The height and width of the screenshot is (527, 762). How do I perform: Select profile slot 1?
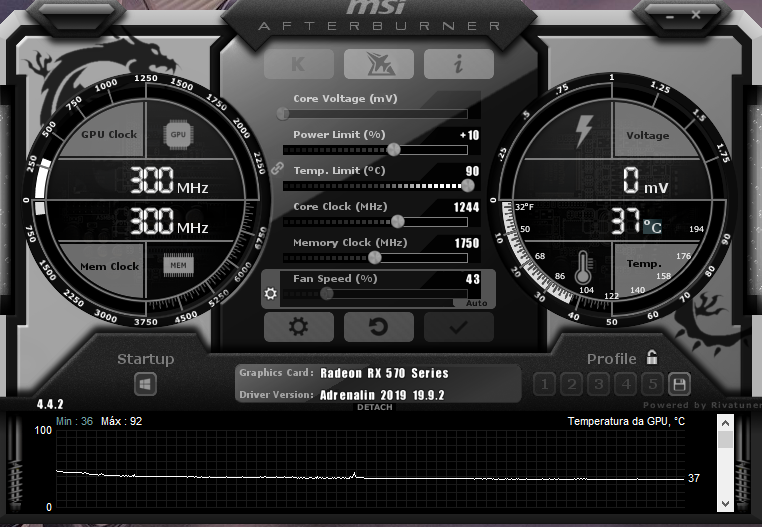545,385
